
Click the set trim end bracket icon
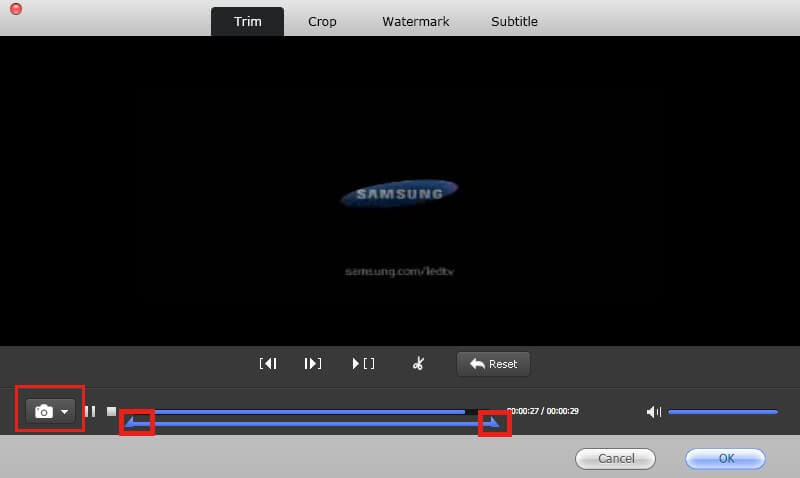[313, 364]
